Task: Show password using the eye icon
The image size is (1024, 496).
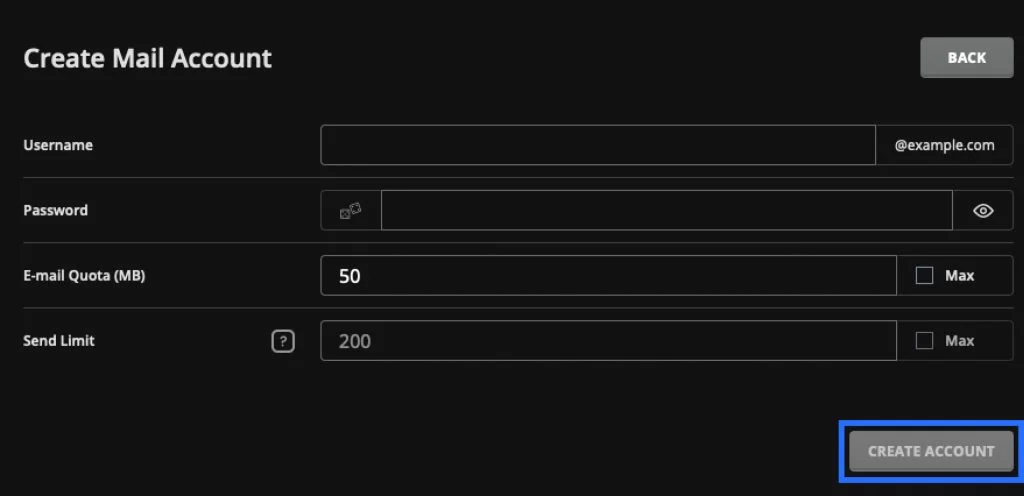Action: pyautogui.click(x=983, y=211)
